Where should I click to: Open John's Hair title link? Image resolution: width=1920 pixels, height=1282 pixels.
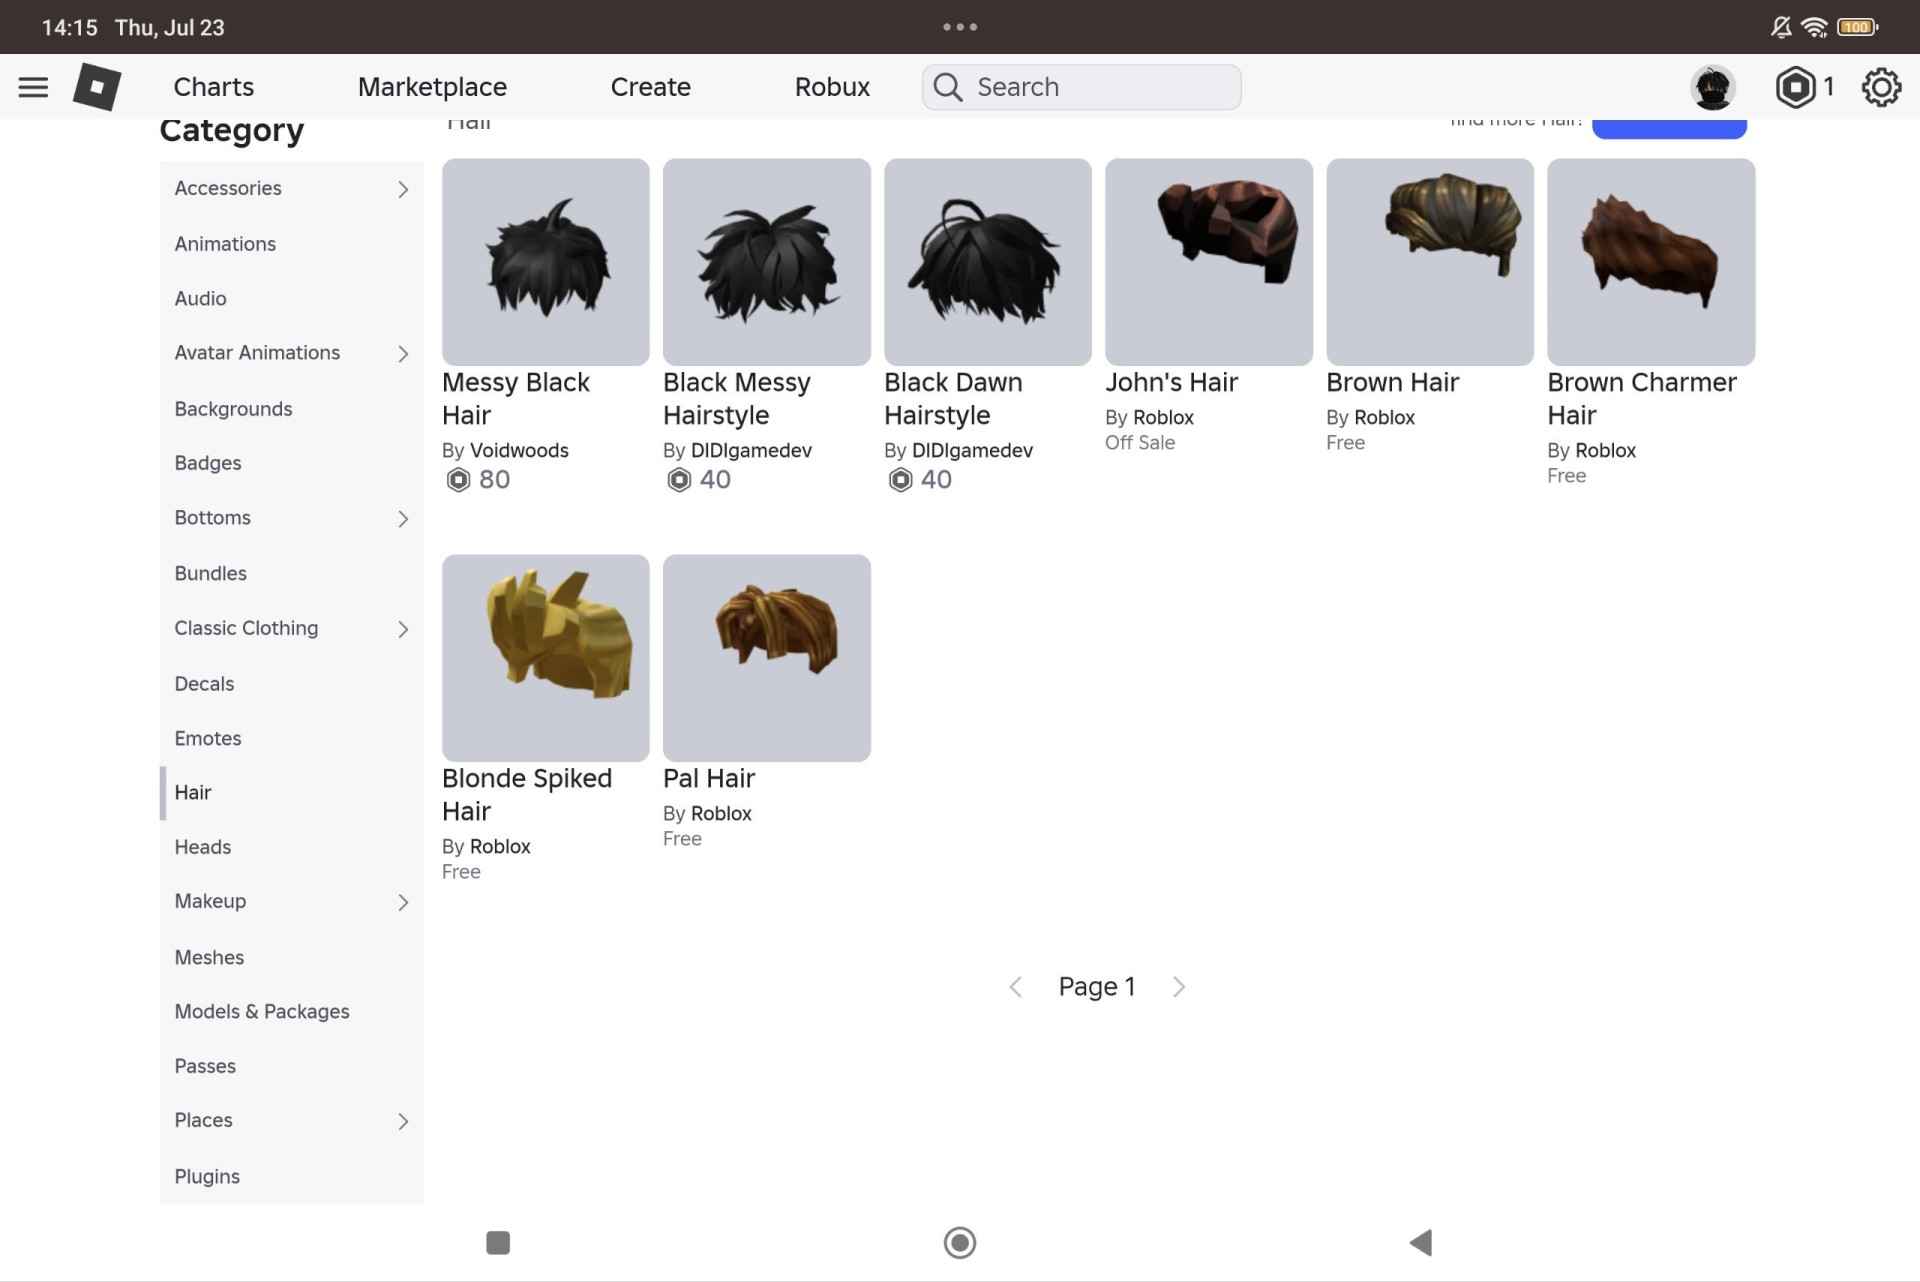point(1171,382)
